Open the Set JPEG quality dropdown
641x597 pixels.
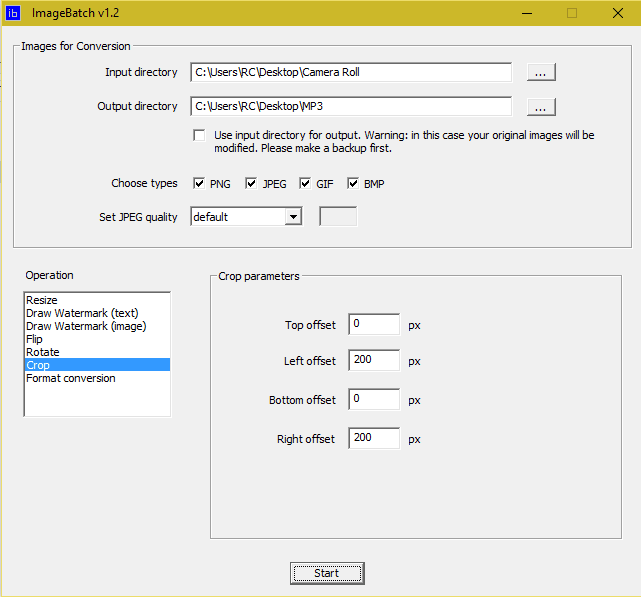tap(293, 217)
